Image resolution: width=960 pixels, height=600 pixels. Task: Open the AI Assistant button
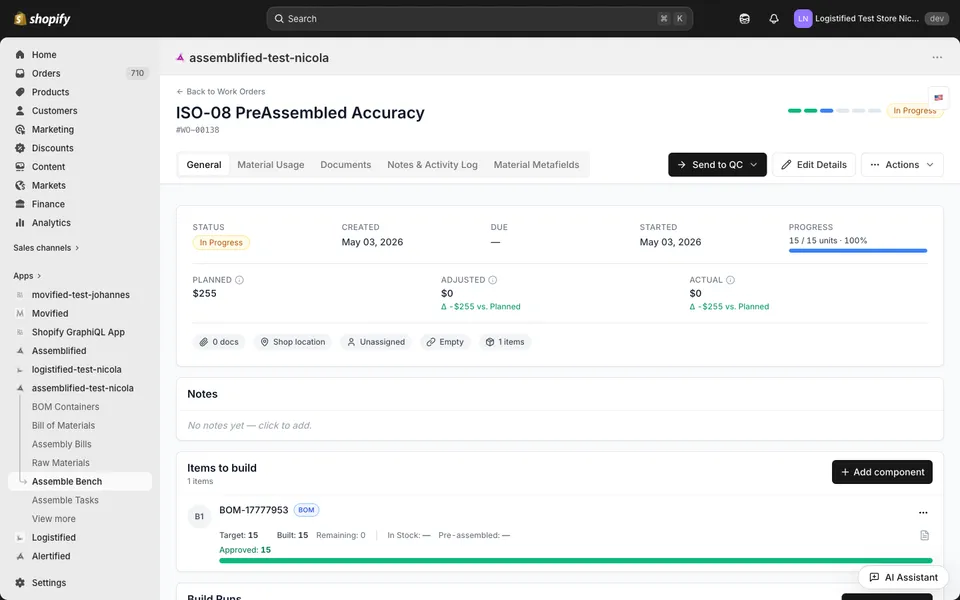[x=904, y=577]
